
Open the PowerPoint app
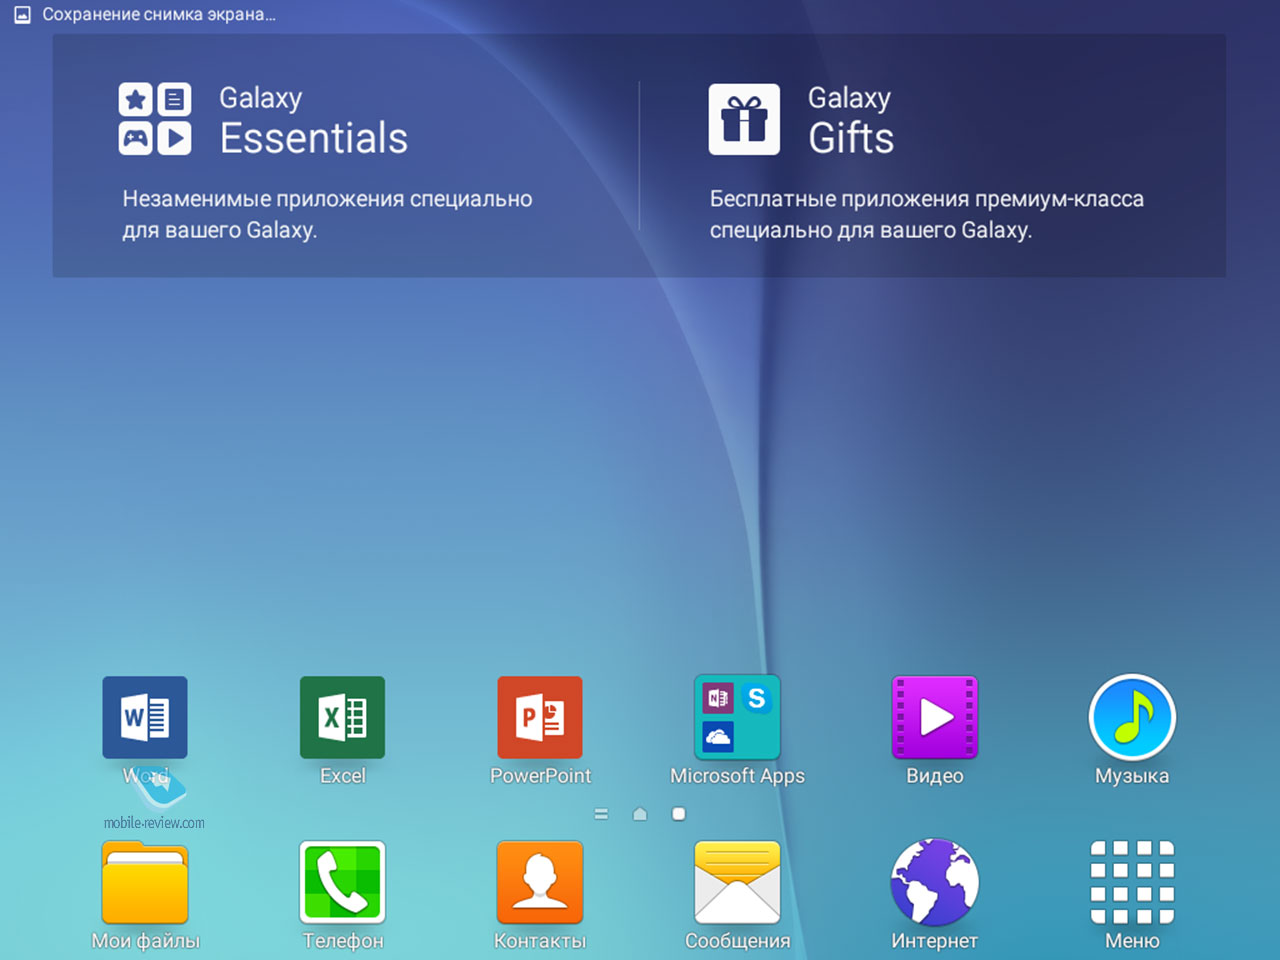540,717
